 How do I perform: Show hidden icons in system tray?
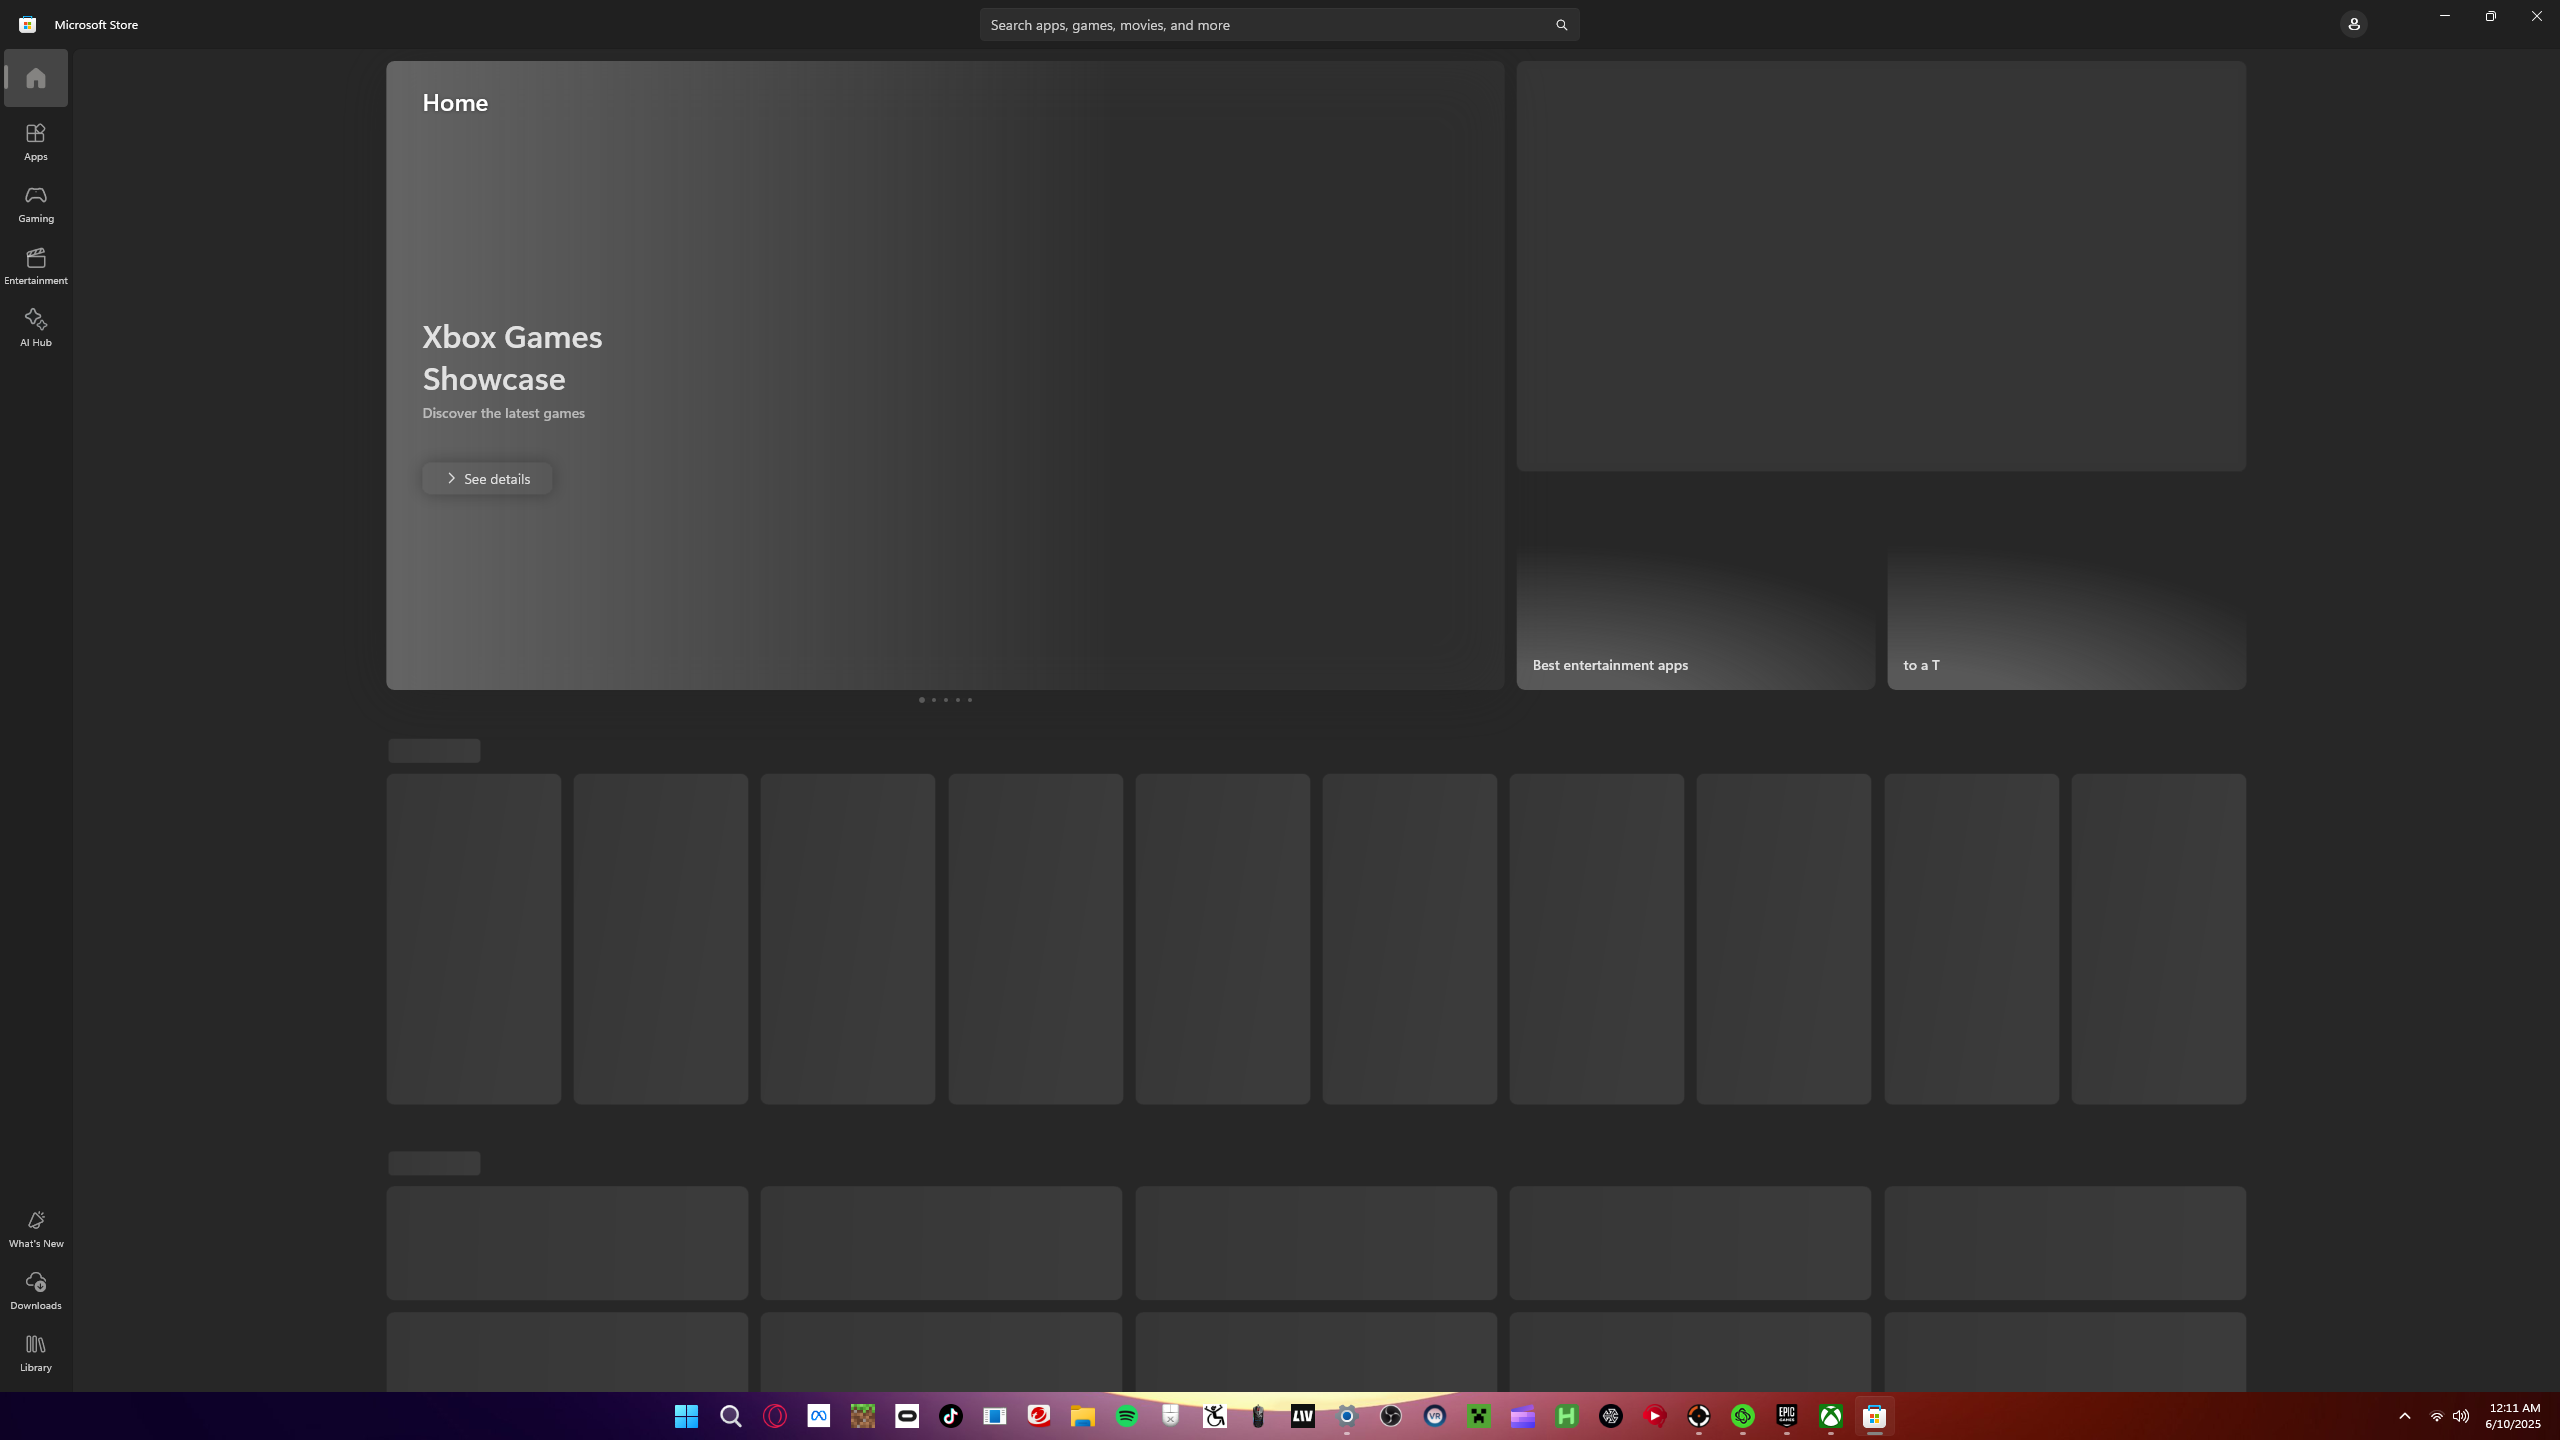coord(2405,1416)
